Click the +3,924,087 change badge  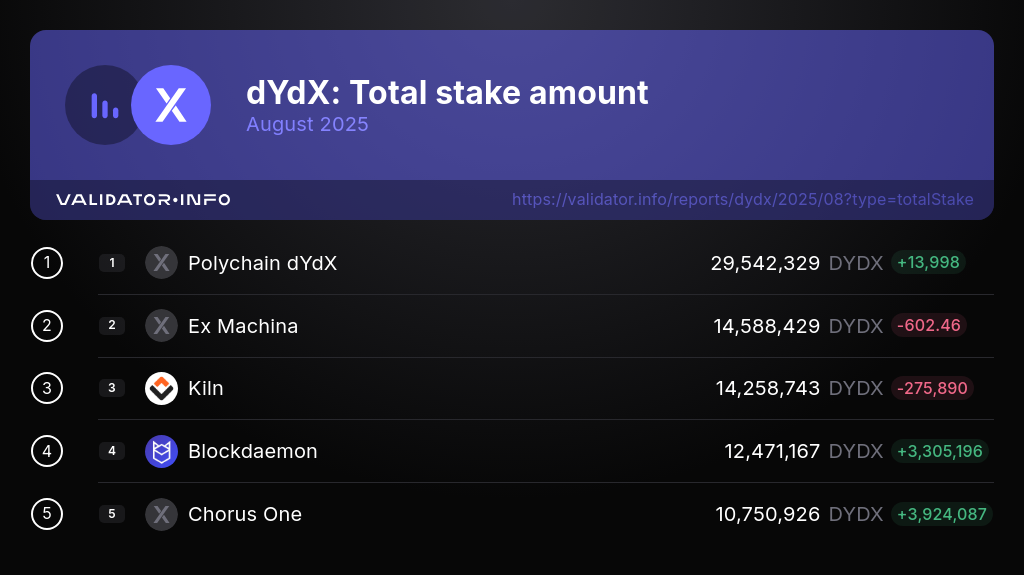click(941, 514)
